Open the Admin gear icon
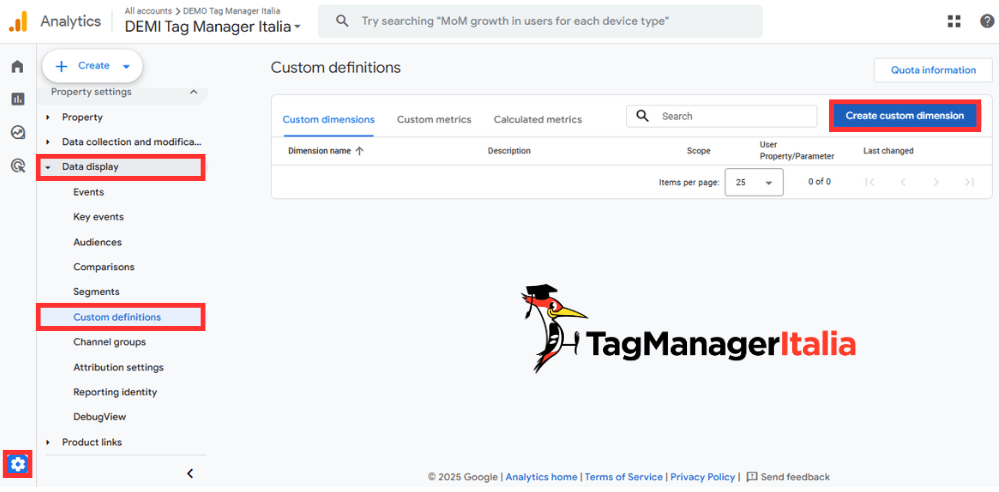 pos(18,464)
